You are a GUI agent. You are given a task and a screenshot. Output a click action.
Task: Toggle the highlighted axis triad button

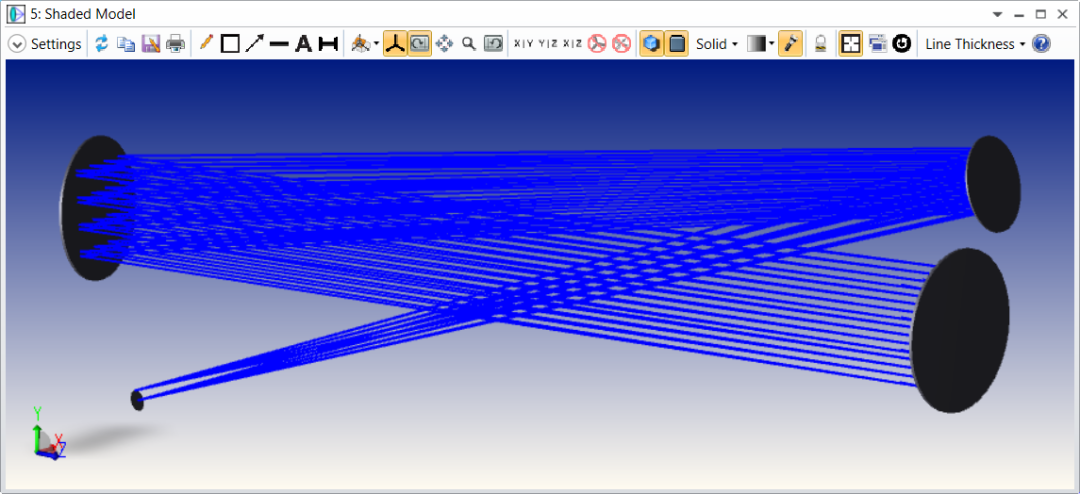(395, 44)
